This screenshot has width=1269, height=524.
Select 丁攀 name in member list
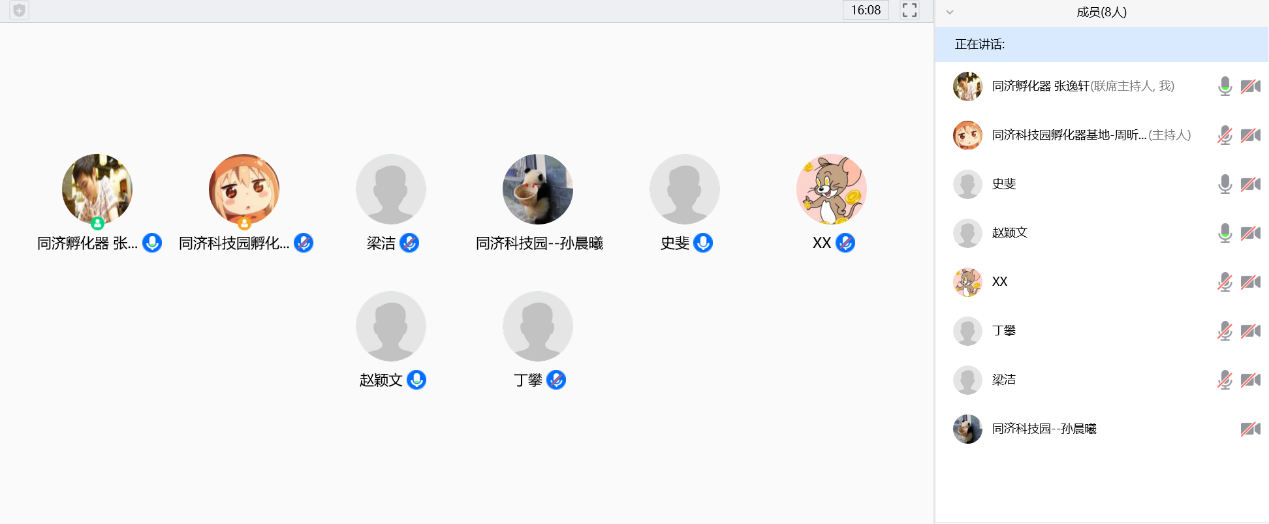coord(1004,331)
